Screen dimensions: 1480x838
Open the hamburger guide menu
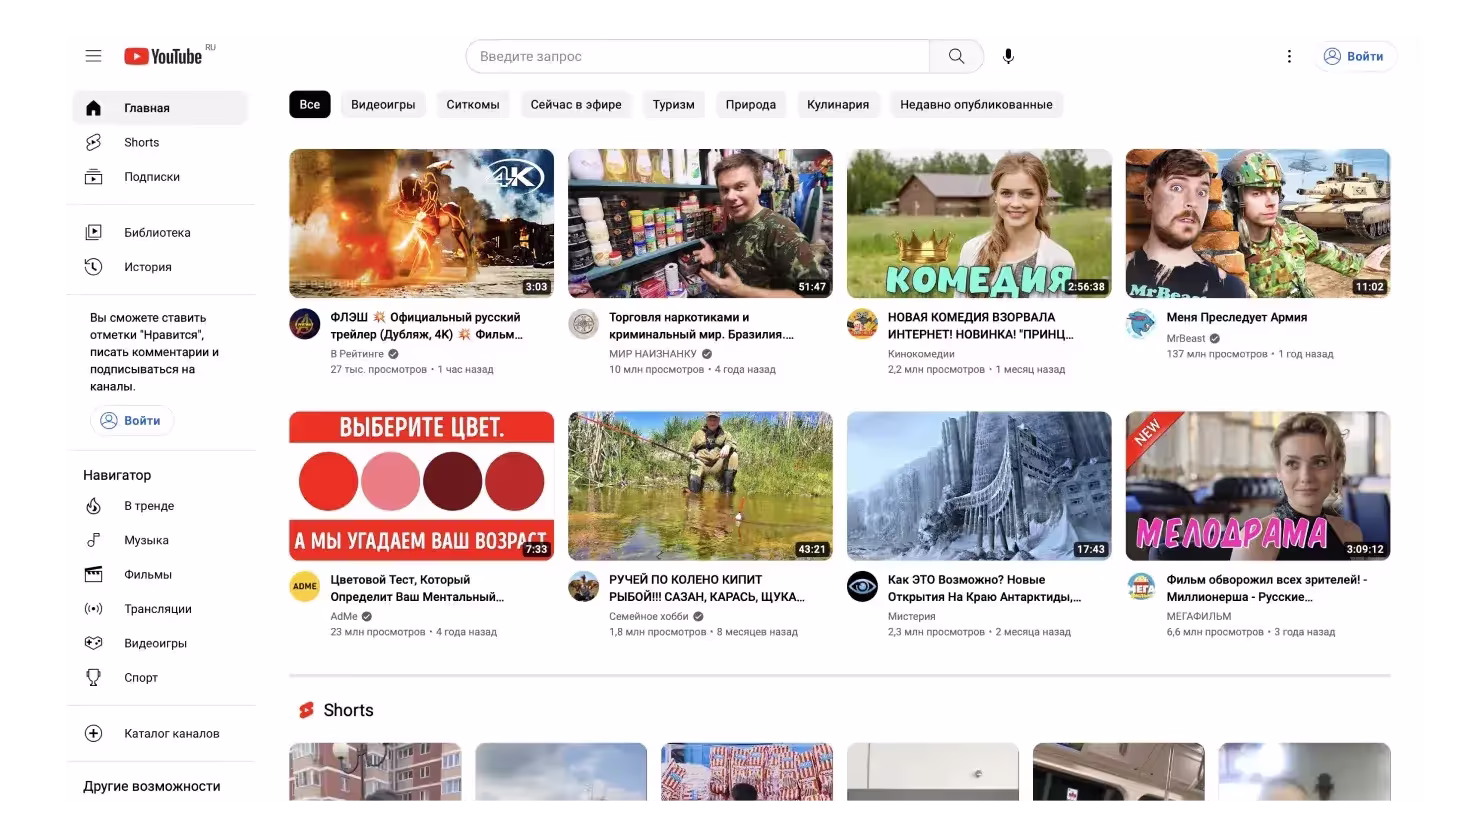click(x=93, y=56)
